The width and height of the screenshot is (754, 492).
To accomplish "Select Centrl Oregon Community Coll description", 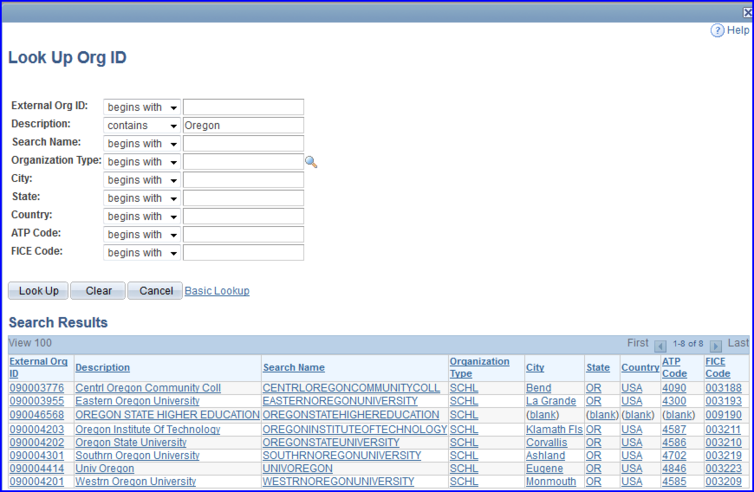I will click(x=148, y=388).
